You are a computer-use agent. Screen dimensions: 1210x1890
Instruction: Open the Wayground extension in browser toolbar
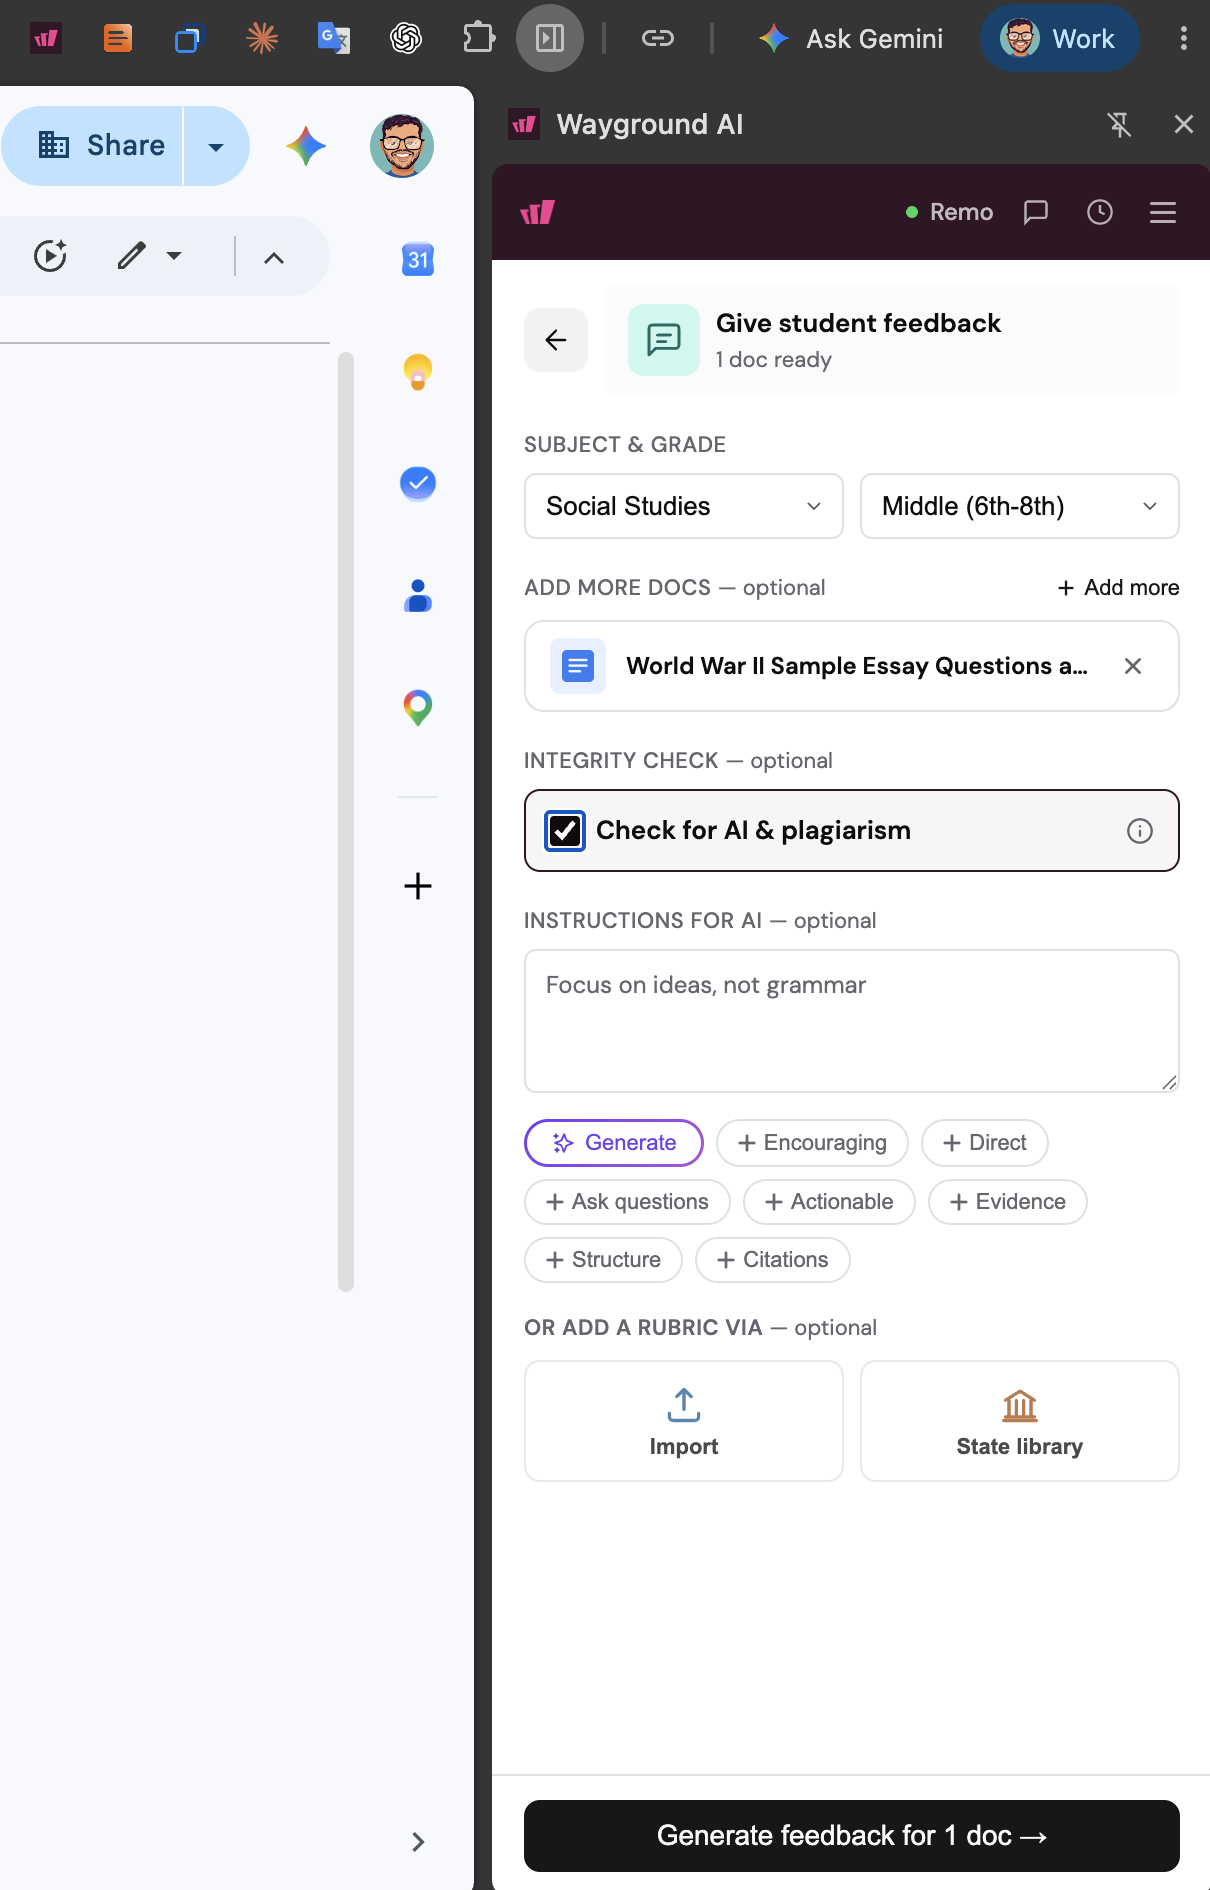pyautogui.click(x=46, y=39)
